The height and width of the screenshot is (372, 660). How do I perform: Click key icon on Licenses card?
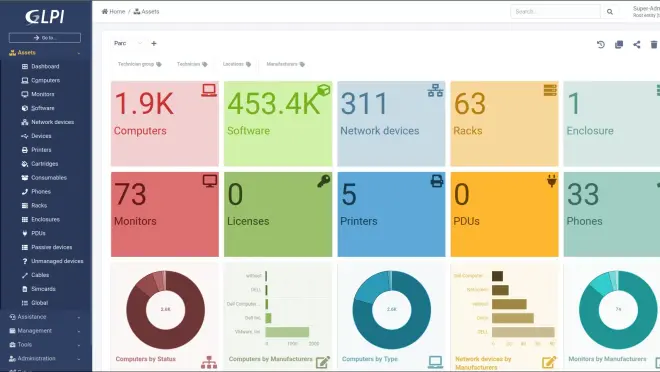coord(323,181)
